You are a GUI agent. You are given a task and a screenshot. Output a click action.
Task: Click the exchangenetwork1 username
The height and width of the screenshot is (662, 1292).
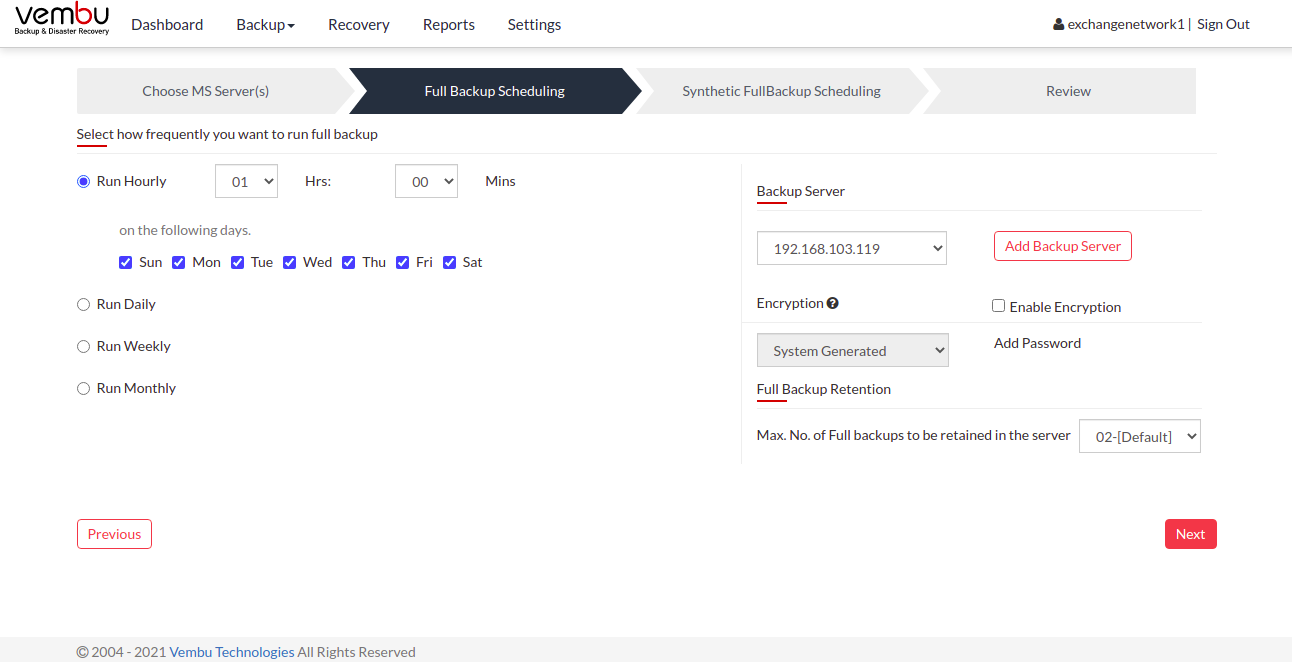click(1126, 24)
